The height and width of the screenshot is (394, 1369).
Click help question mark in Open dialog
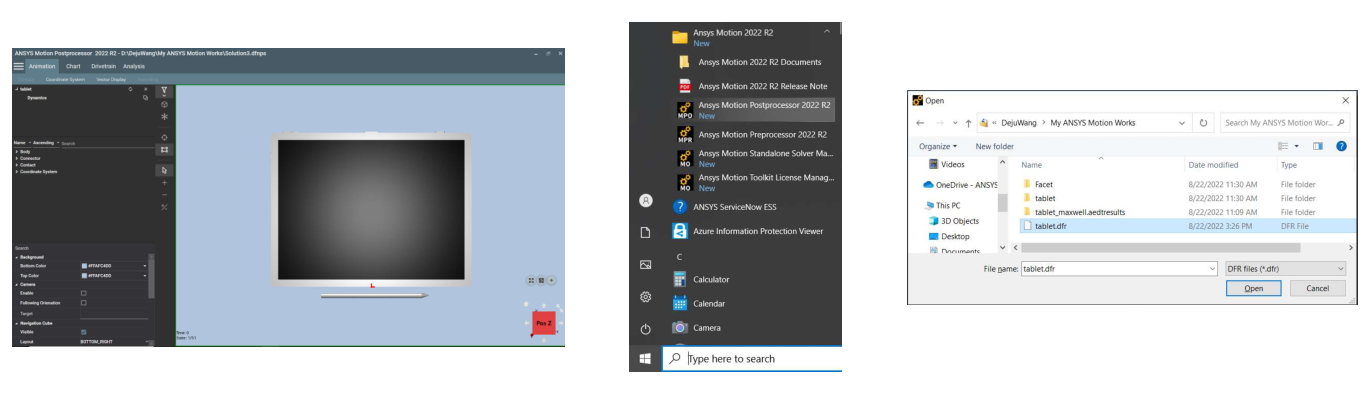(x=1340, y=146)
